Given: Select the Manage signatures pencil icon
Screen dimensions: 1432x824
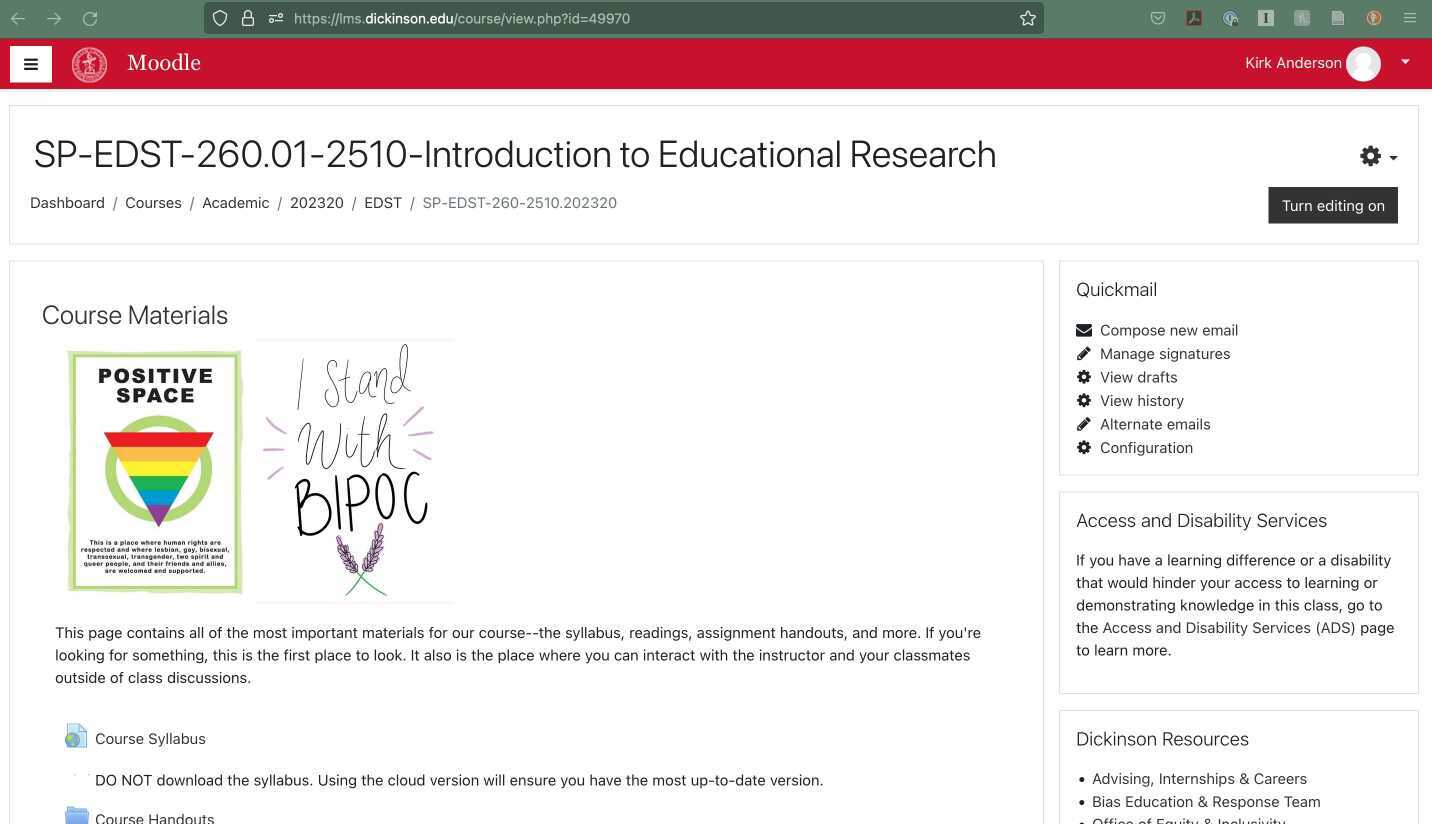Looking at the screenshot, I should 1084,353.
